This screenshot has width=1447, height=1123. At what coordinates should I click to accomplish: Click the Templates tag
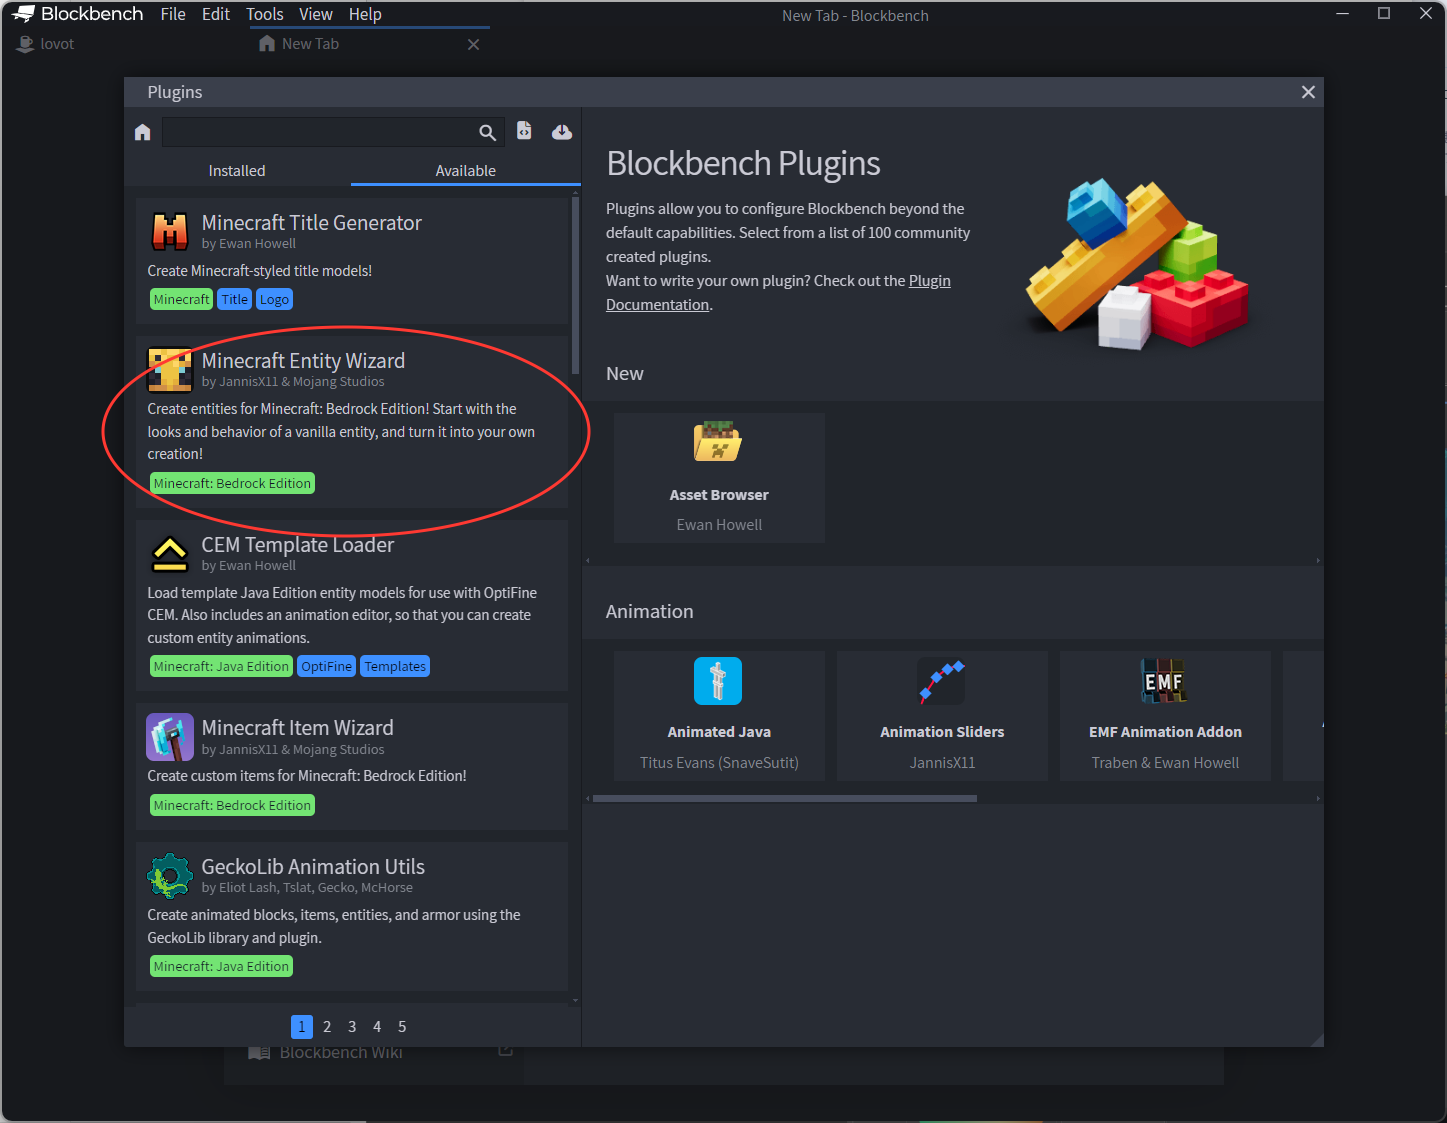395,666
